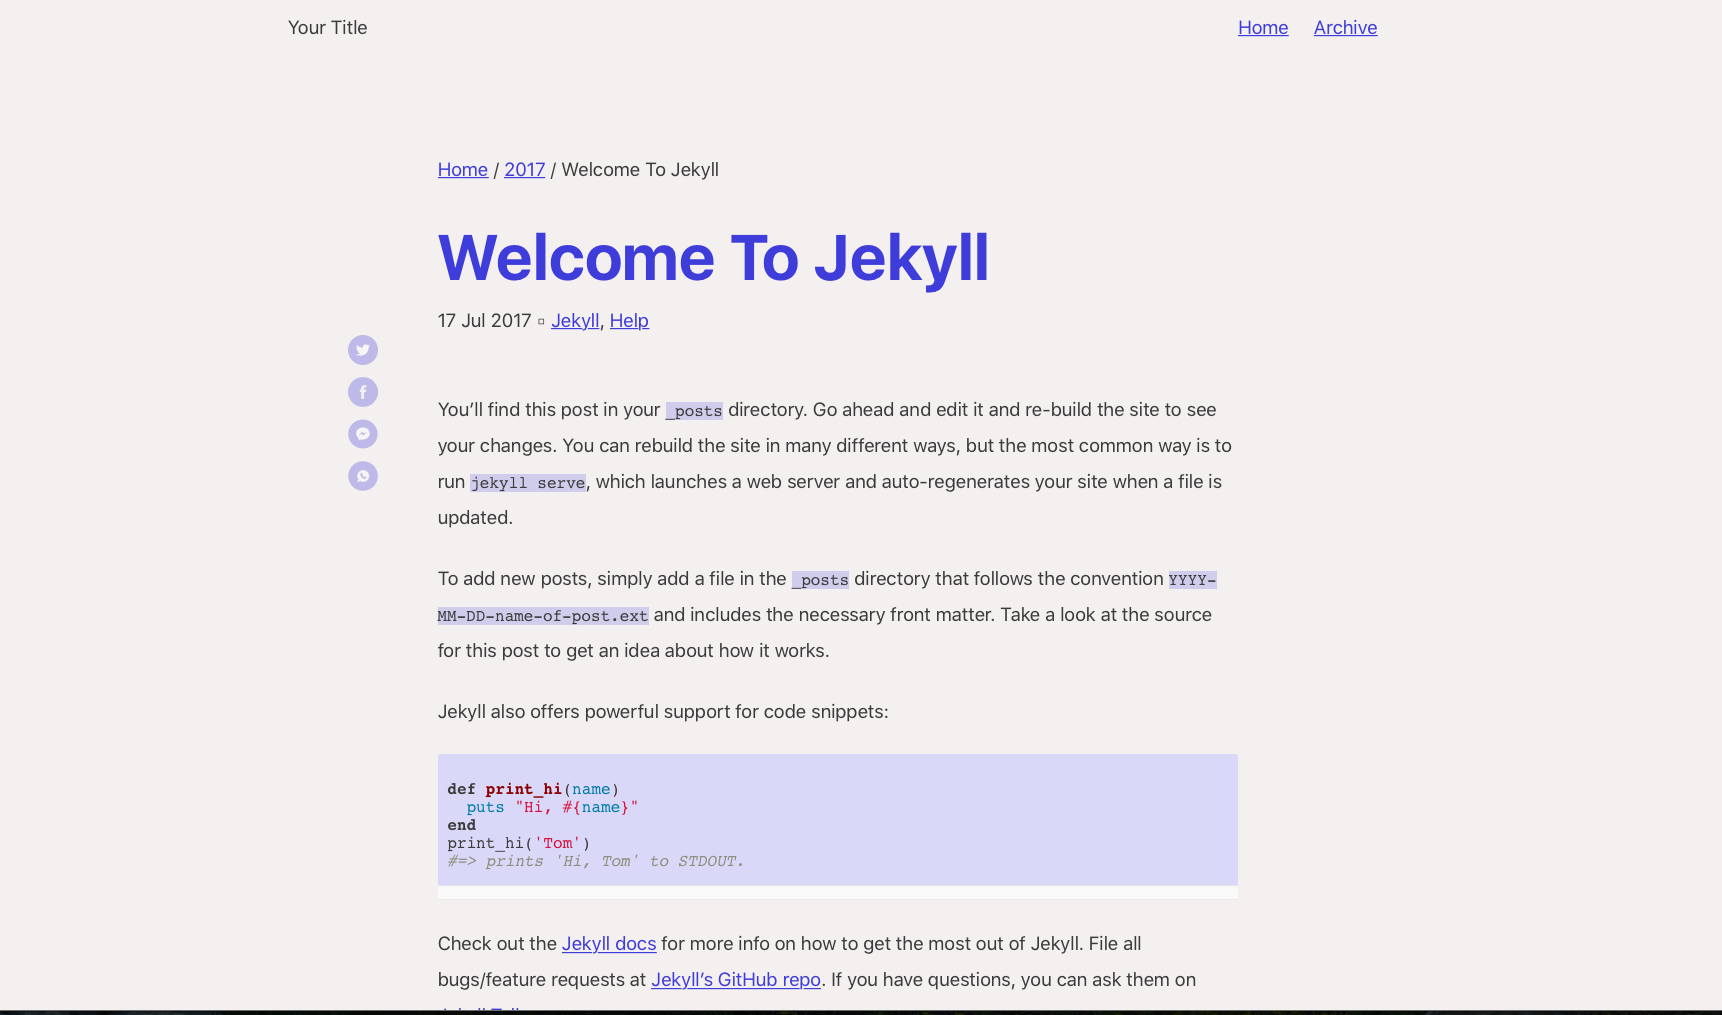Click the 17 Jul 2017 date
This screenshot has width=1722, height=1015.
tap(485, 321)
